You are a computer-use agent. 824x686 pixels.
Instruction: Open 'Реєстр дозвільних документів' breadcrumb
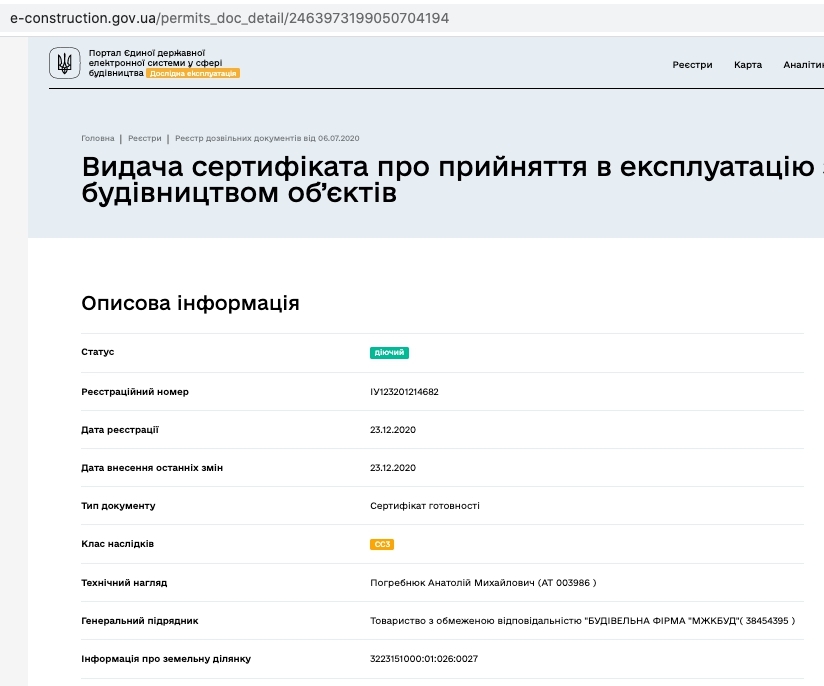coord(267,138)
